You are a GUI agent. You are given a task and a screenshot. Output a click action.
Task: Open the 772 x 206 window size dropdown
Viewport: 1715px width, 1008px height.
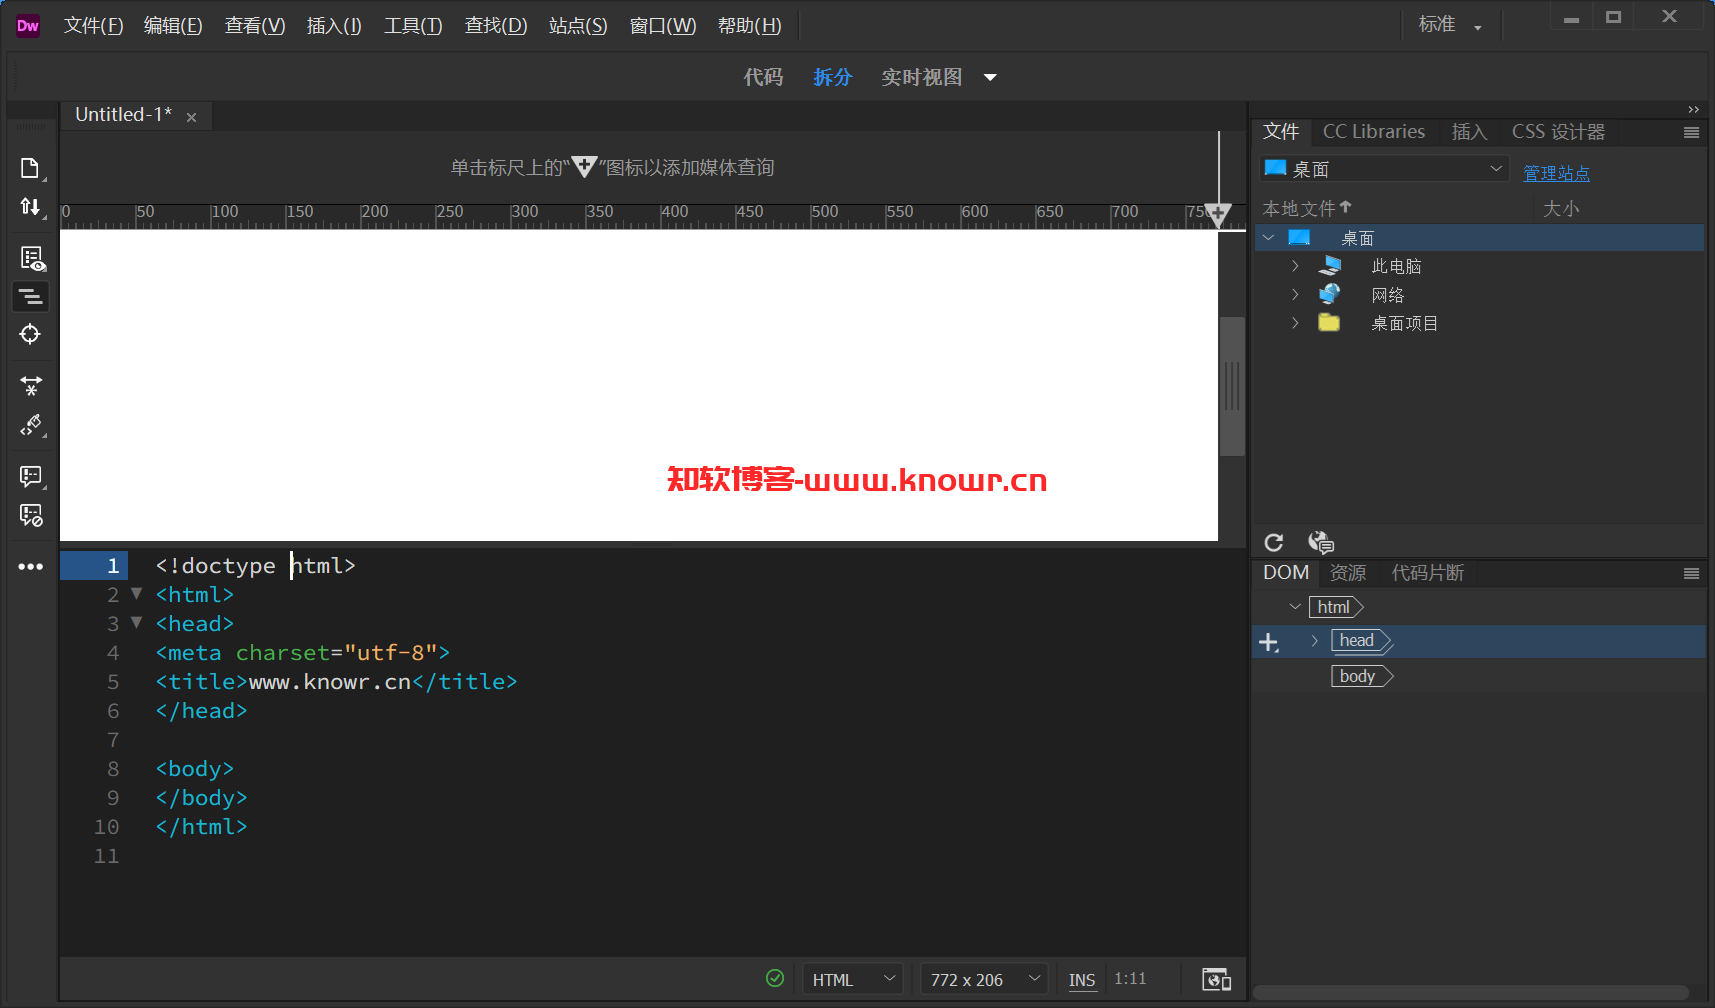point(984,979)
